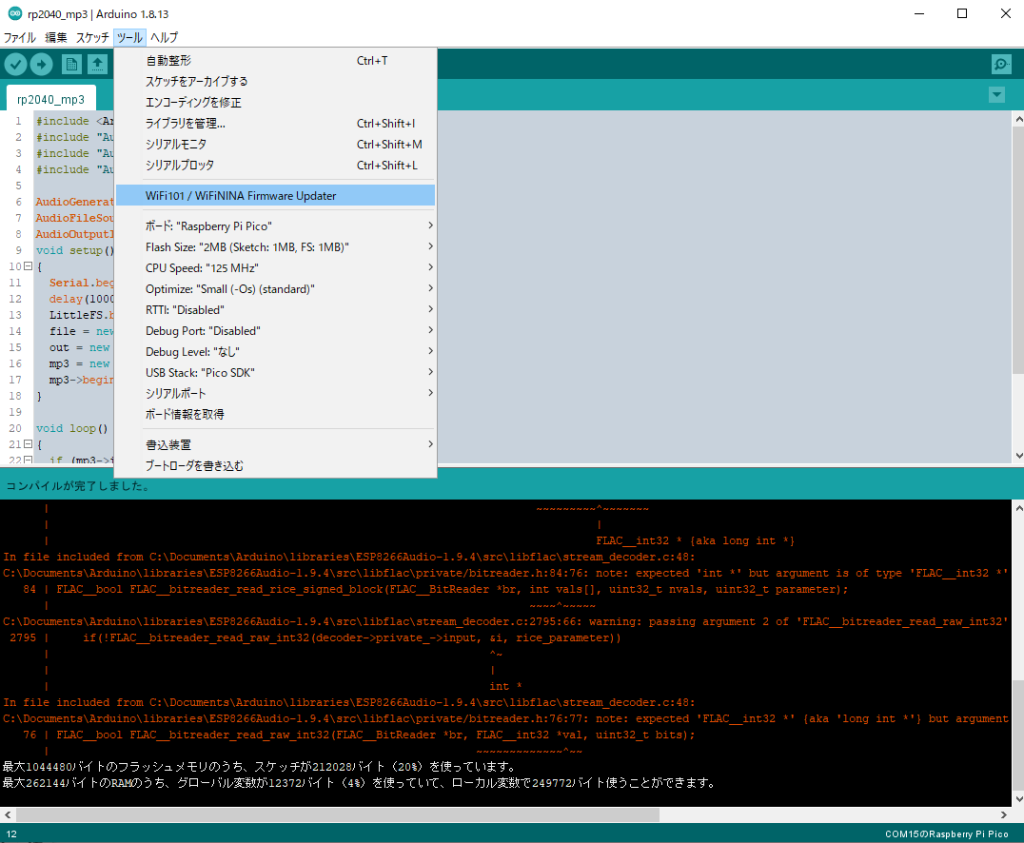Click the Verify (checkmark) toolbar icon
The width and height of the screenshot is (1024, 843).
16,64
